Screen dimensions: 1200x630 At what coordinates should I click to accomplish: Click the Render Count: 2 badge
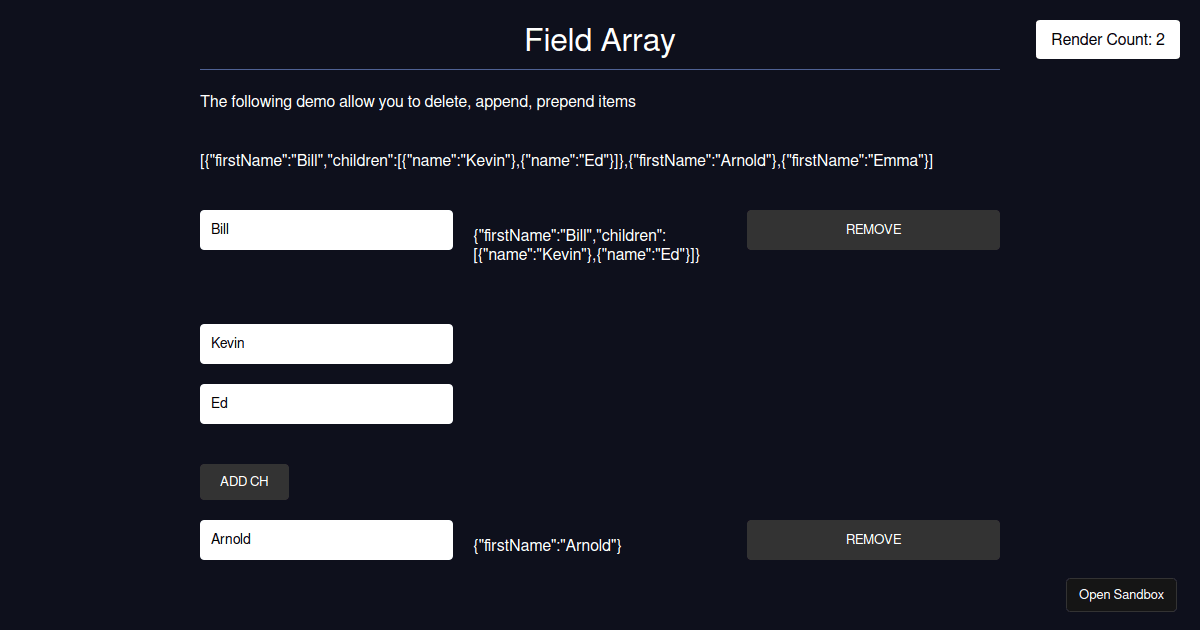(1108, 40)
